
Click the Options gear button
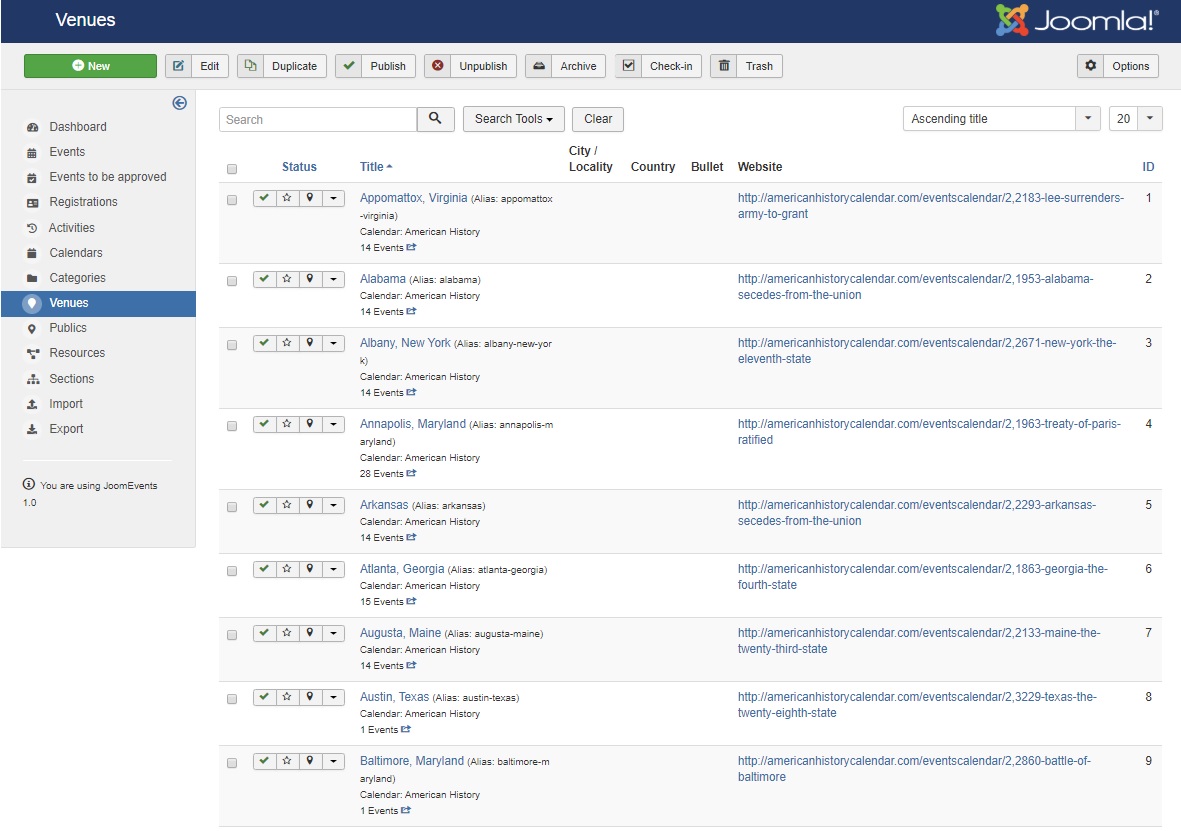pos(1117,66)
